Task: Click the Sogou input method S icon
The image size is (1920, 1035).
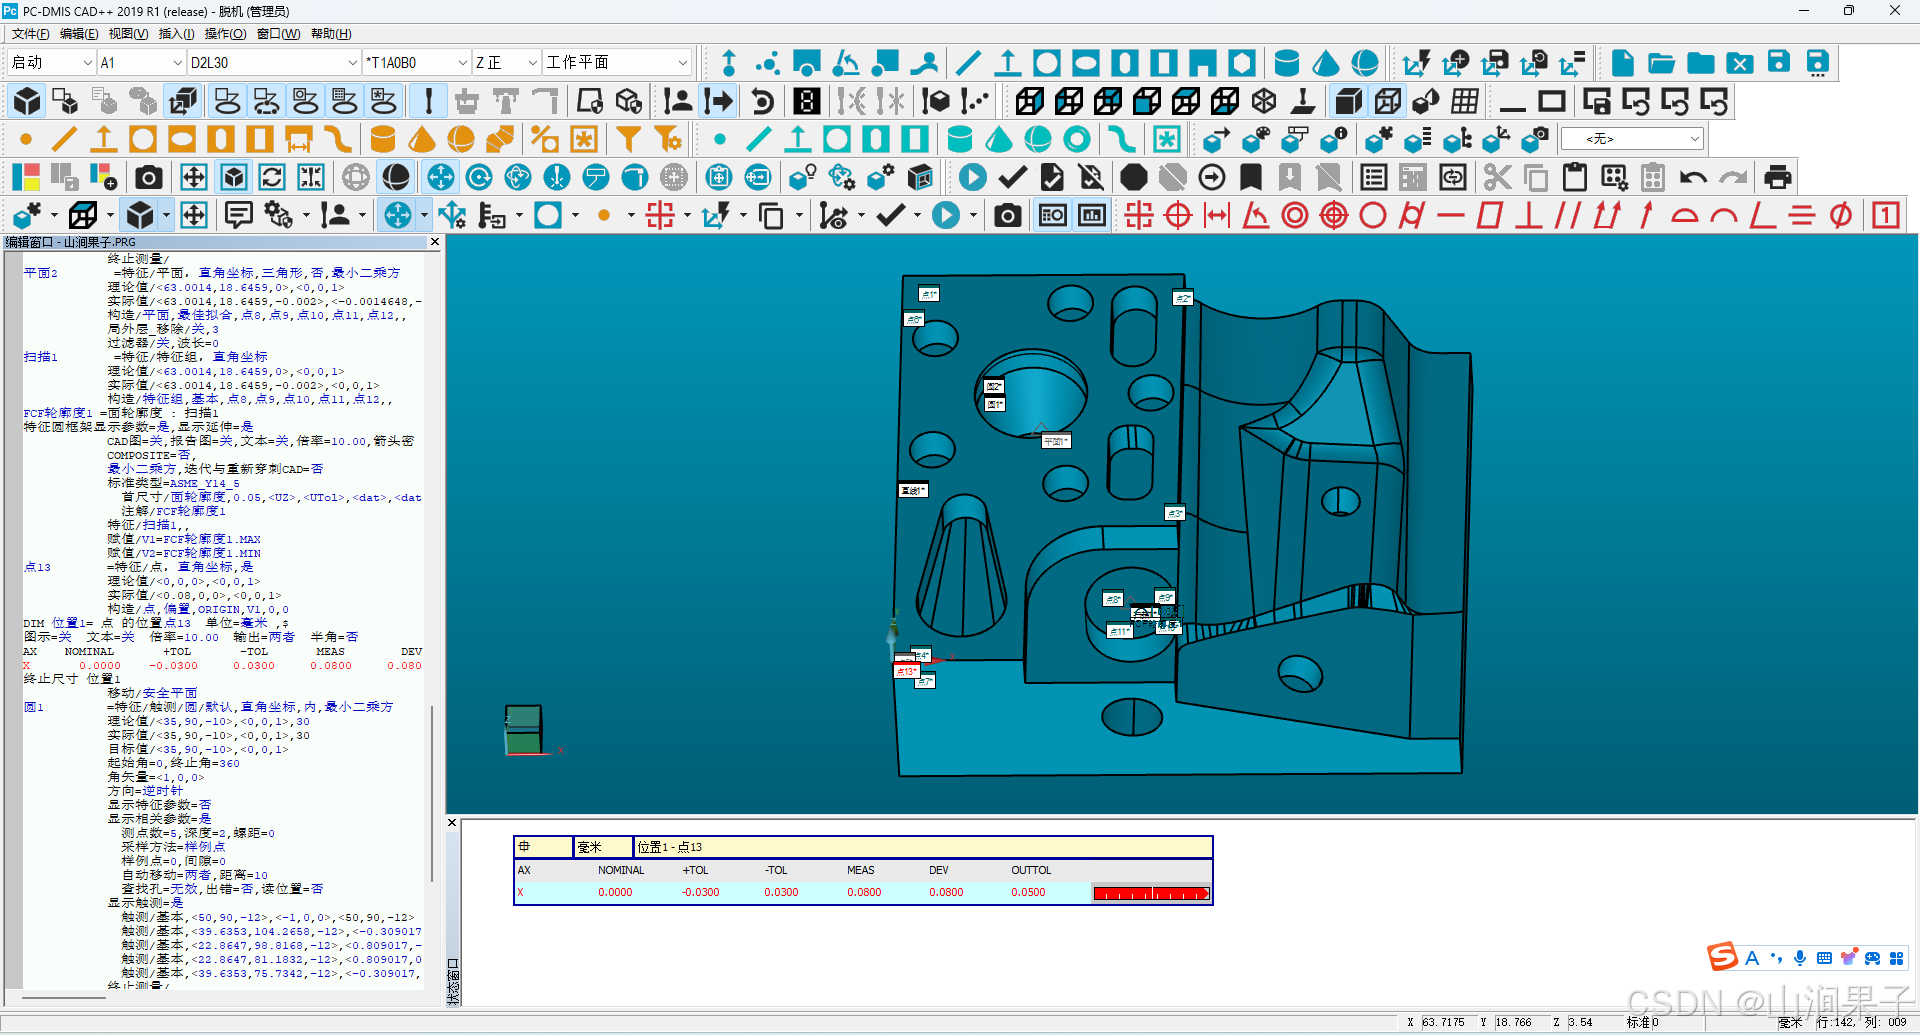Action: pos(1722,957)
